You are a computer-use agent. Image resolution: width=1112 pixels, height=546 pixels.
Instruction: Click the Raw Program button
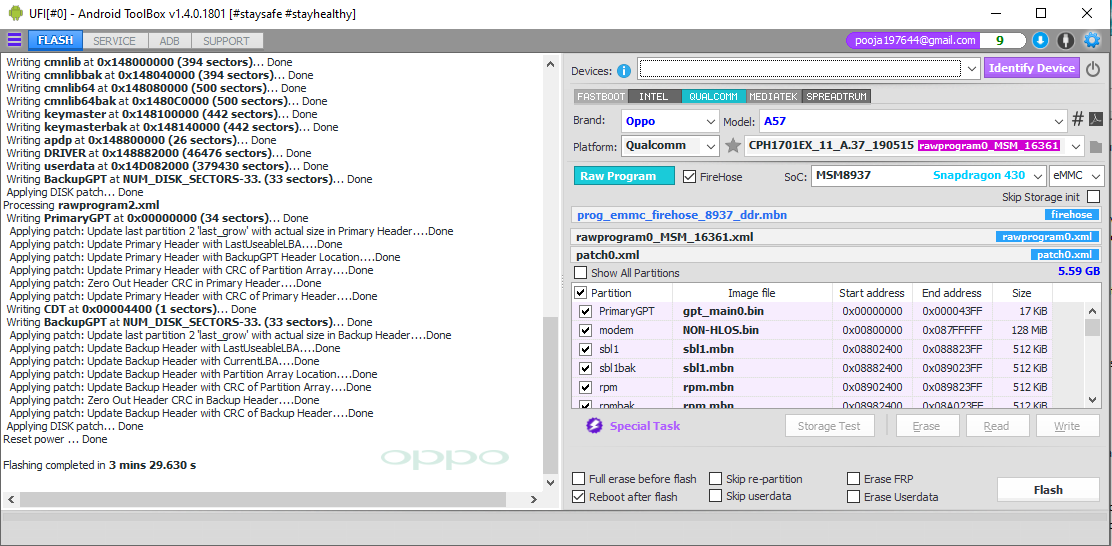click(624, 176)
